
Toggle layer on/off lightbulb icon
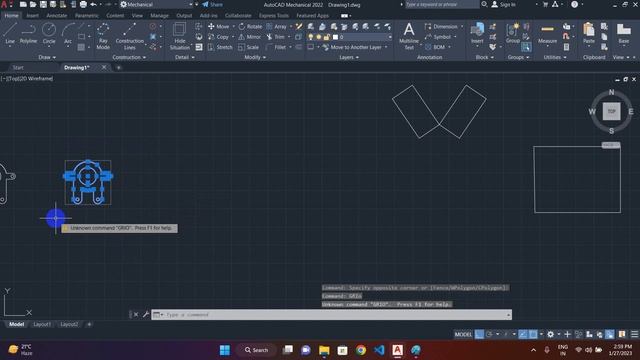coord(311,37)
